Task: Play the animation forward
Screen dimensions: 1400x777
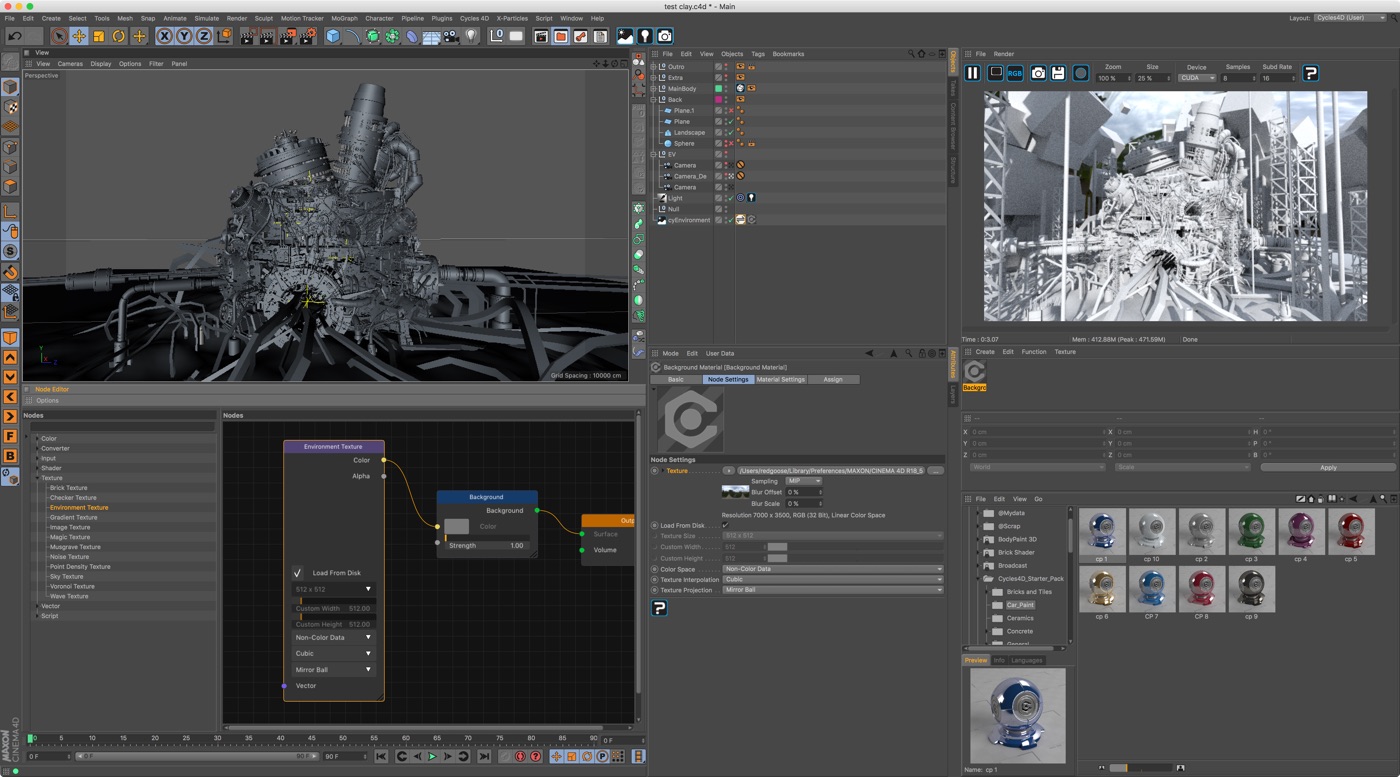Action: pos(433,757)
